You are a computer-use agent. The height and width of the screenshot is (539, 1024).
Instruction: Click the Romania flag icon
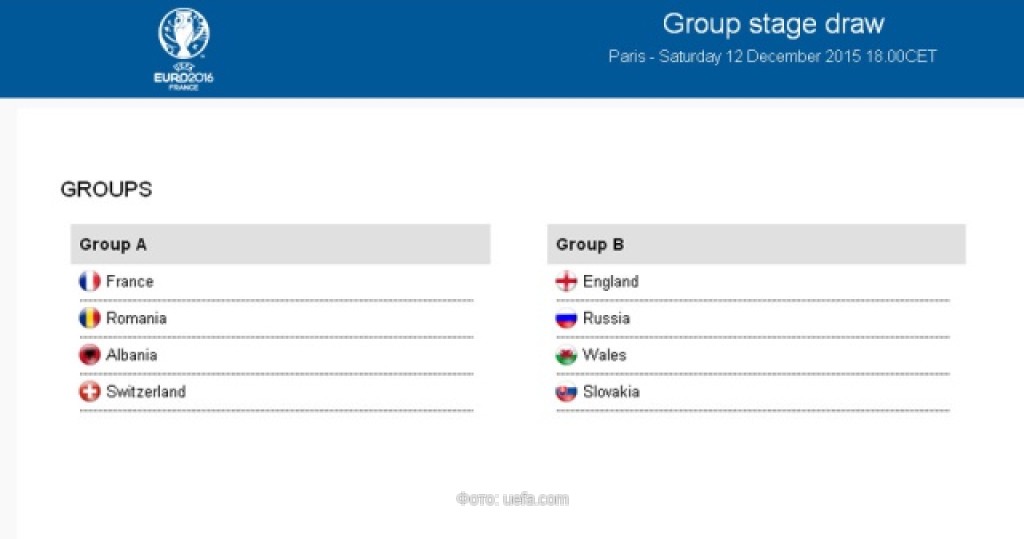(90, 319)
